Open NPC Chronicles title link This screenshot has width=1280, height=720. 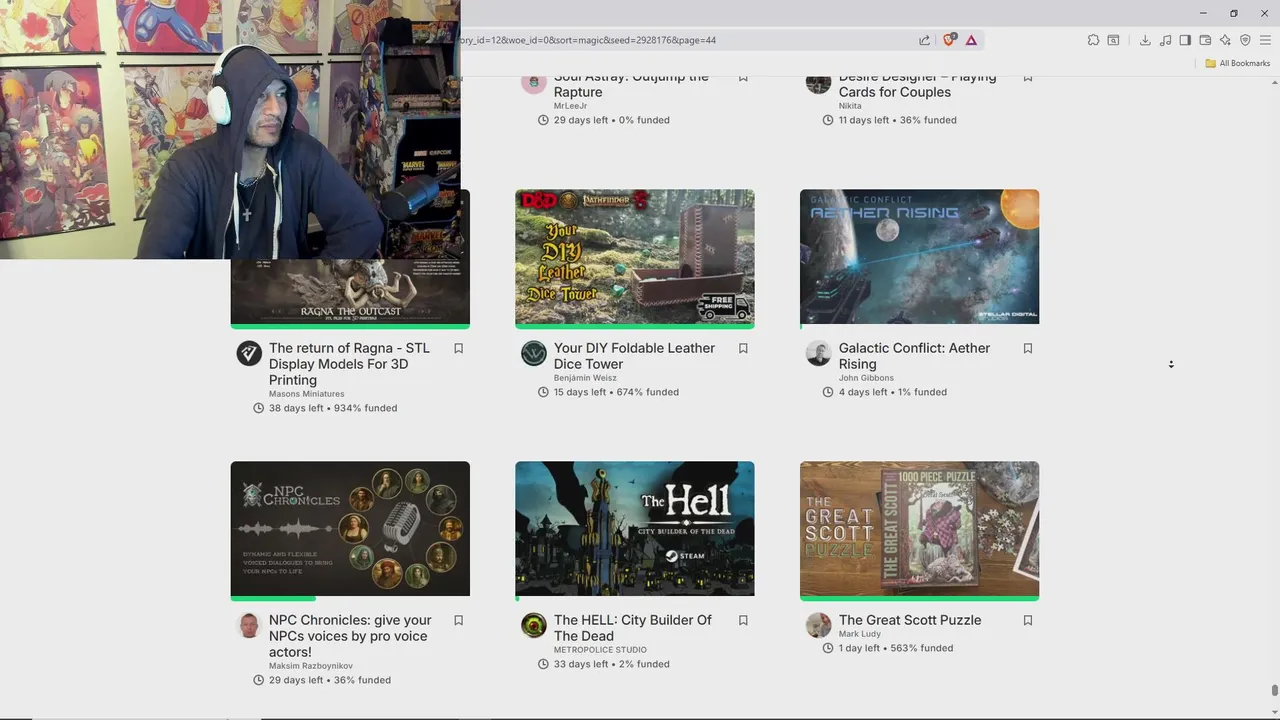click(x=350, y=636)
